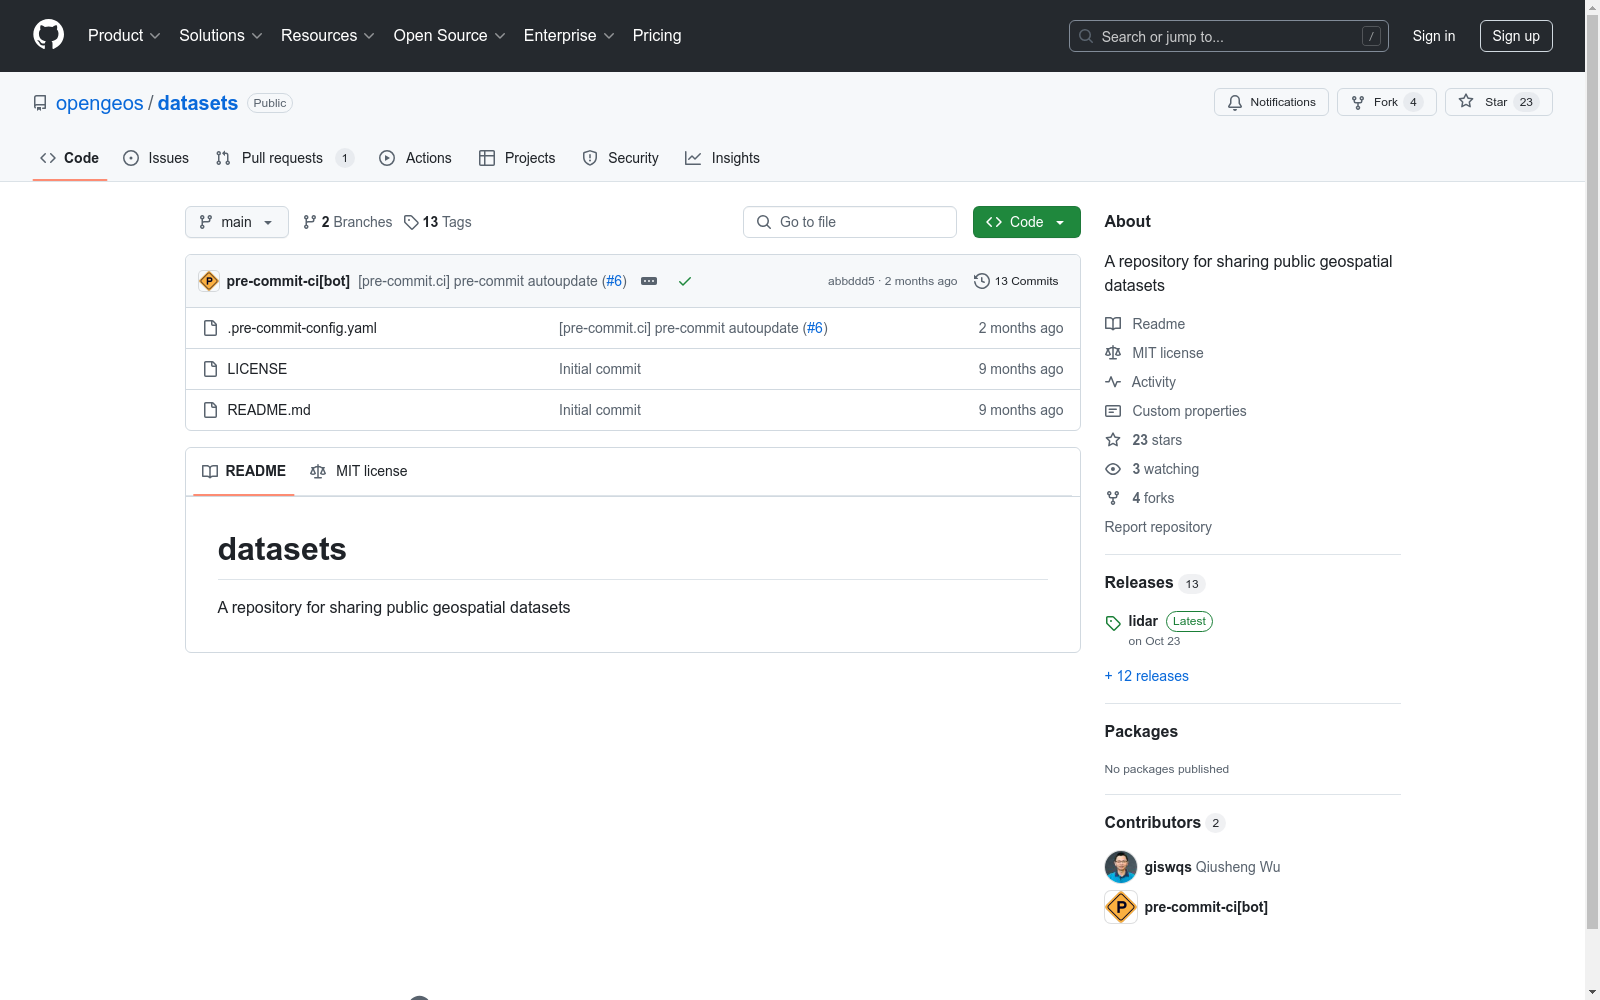This screenshot has width=1600, height=1000.
Task: Select the README tab in file viewer
Action: point(244,471)
